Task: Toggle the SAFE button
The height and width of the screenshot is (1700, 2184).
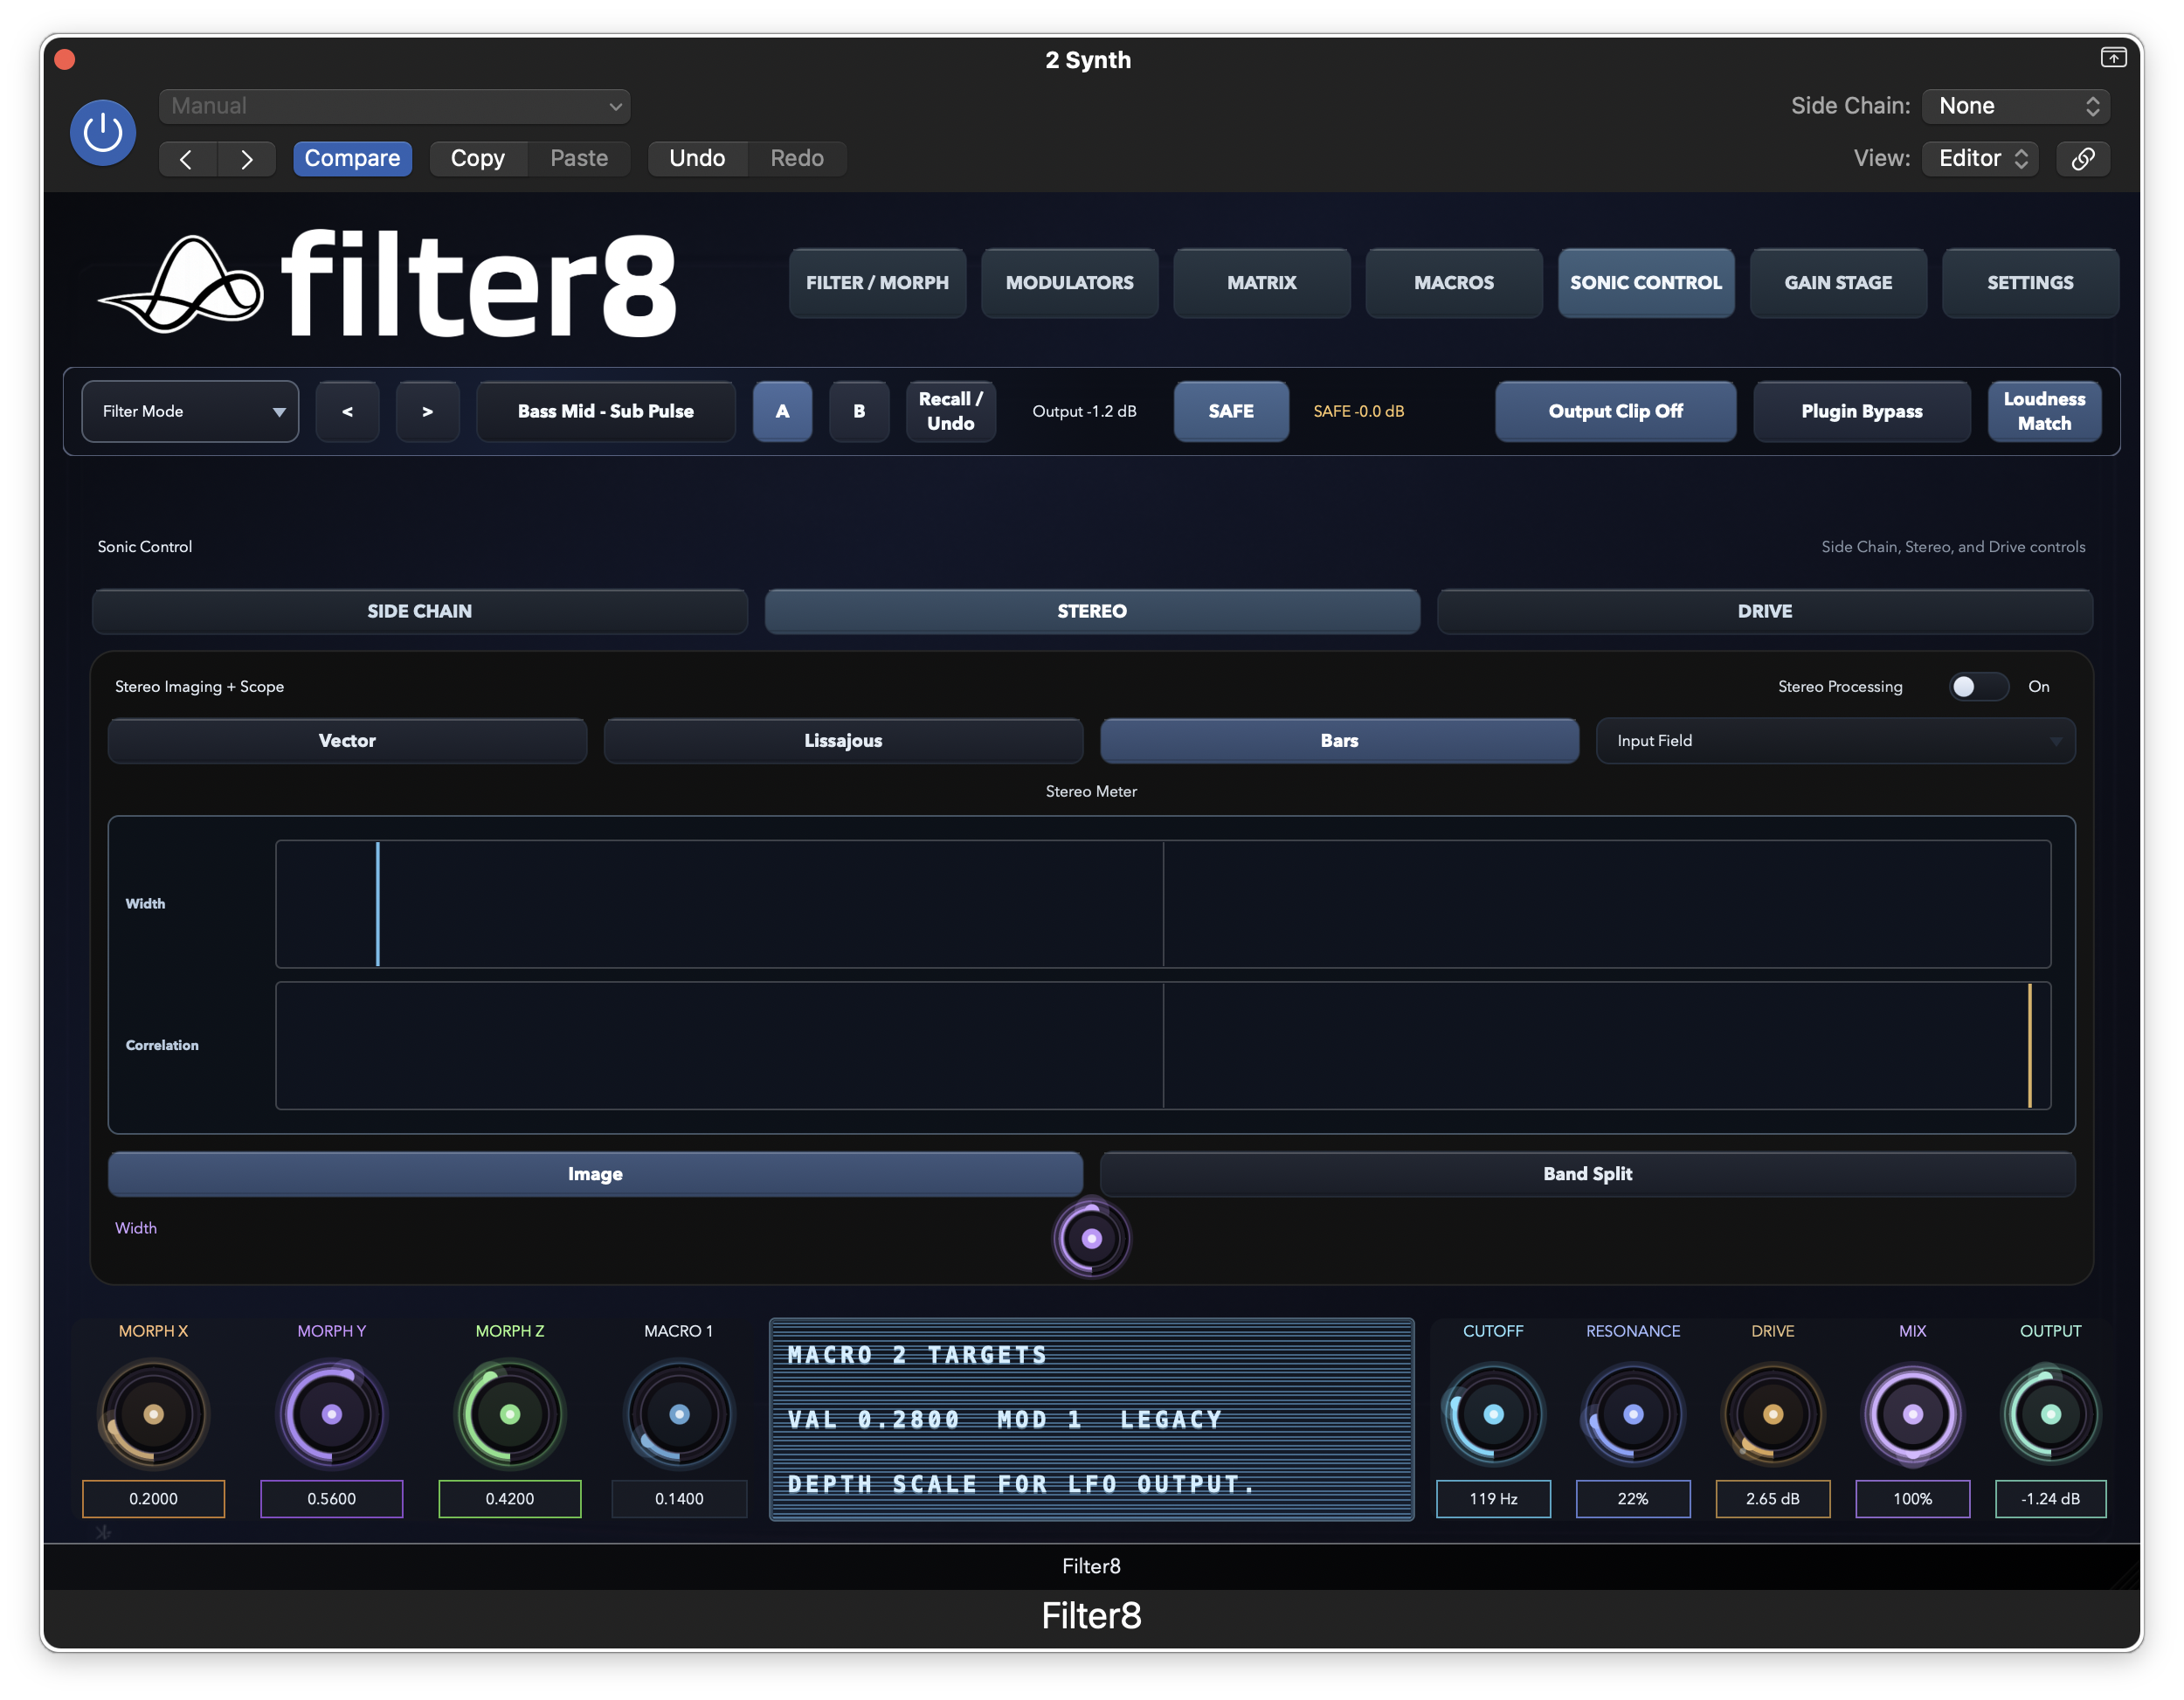Action: tap(1231, 411)
